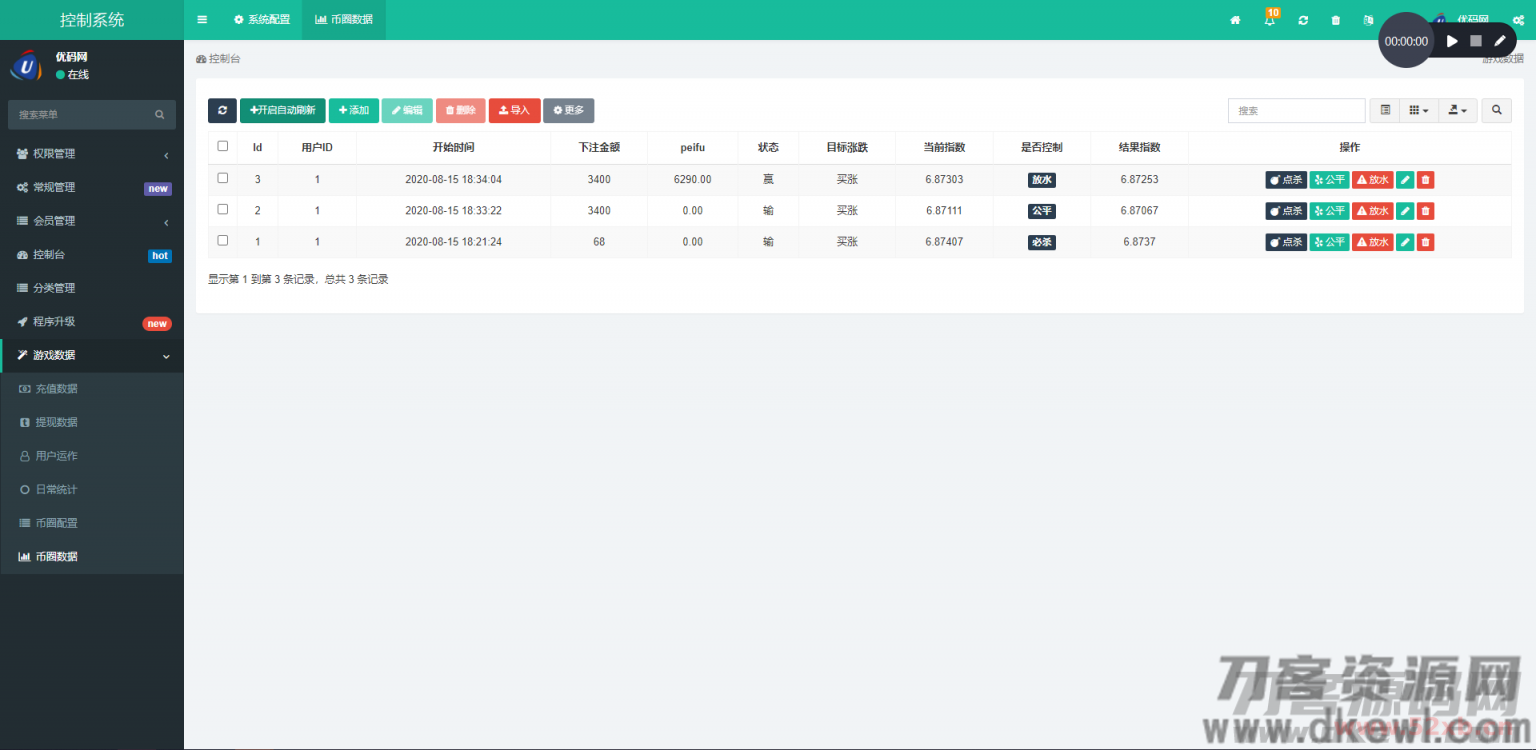Open the columns grid dropdown

coord(1418,110)
